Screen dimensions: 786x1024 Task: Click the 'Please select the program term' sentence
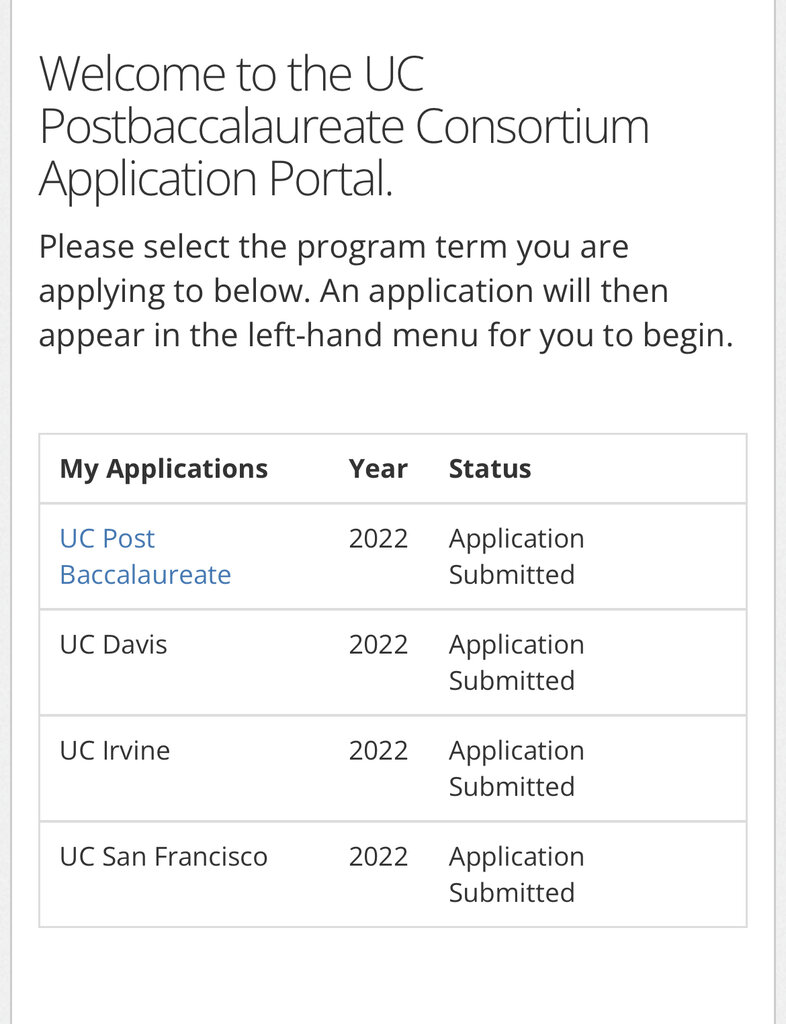coord(334,247)
